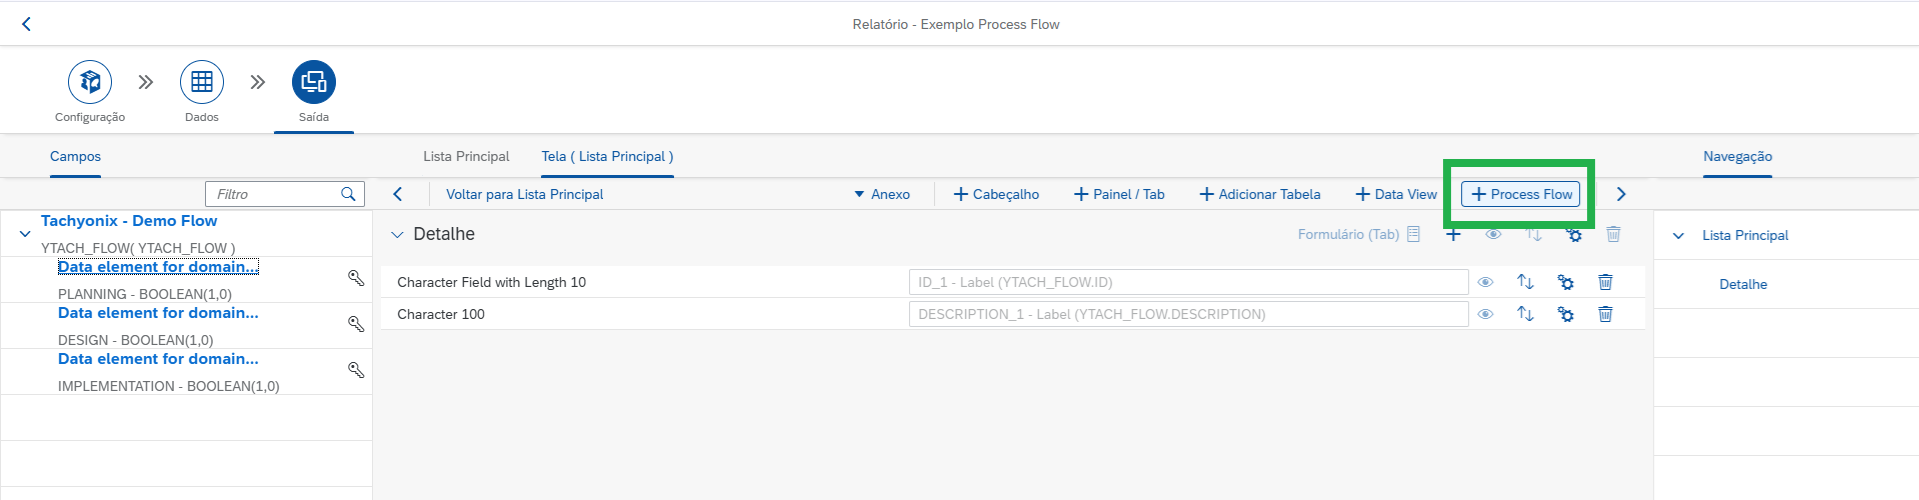Switch to the Lista Principal tab
The image size is (1919, 500).
click(466, 156)
